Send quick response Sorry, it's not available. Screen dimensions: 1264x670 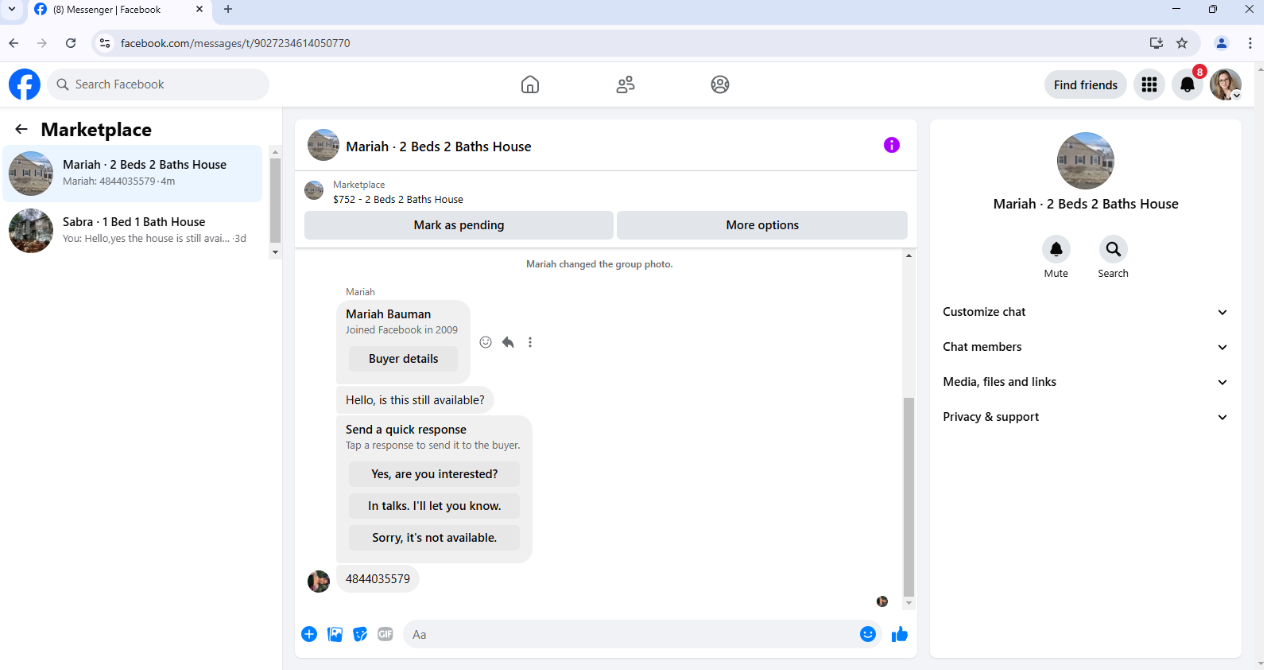pyautogui.click(x=434, y=538)
